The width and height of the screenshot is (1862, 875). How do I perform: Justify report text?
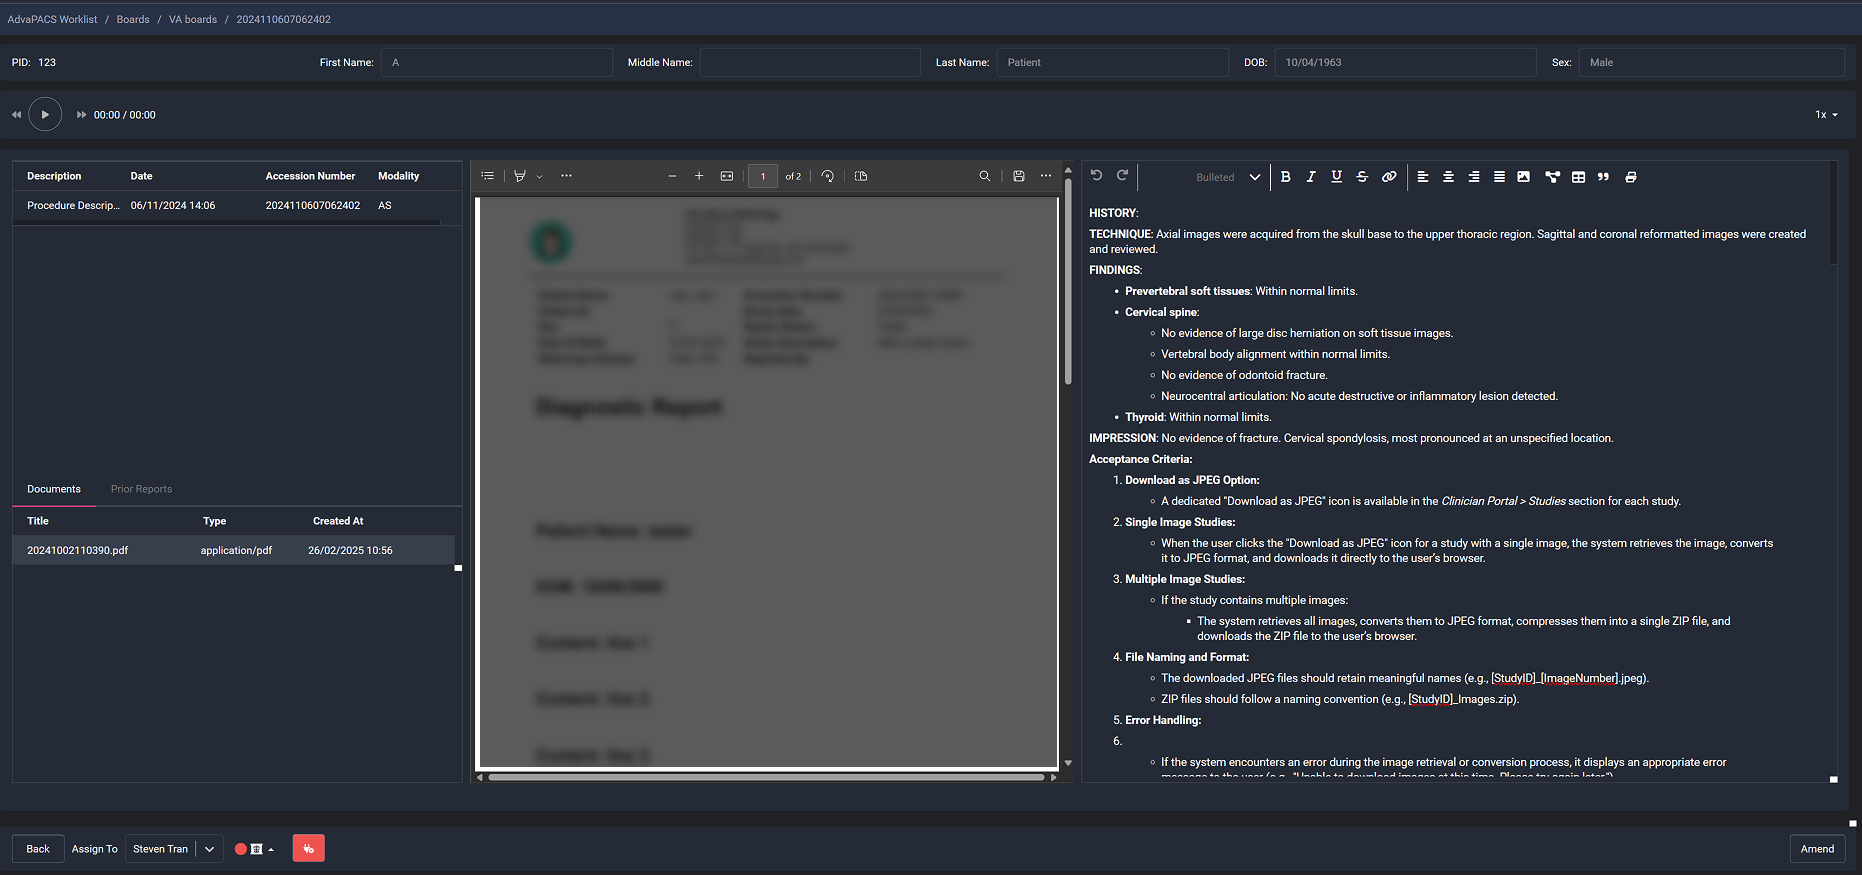1499,177
